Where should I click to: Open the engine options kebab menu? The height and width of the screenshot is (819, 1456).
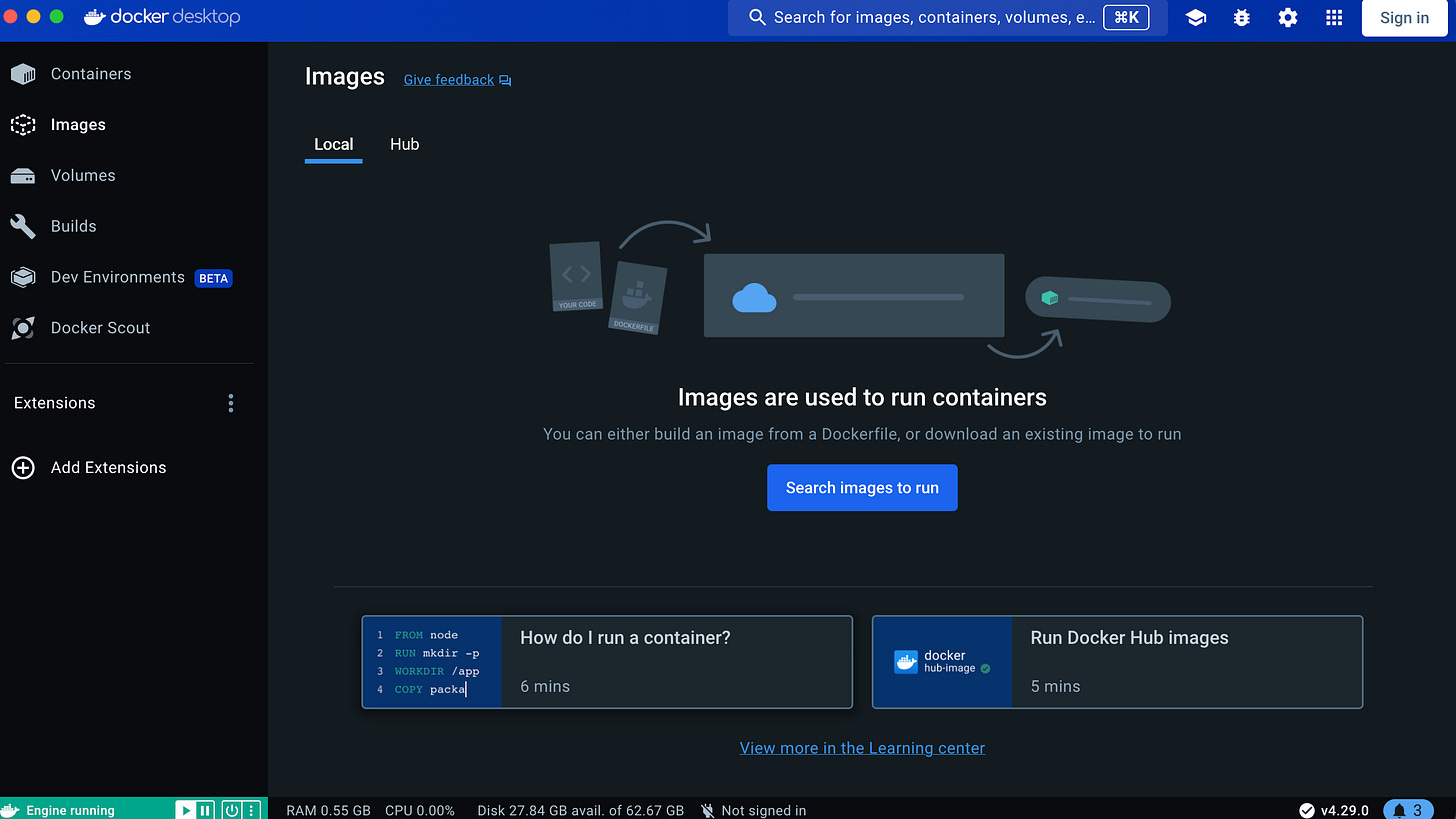pos(251,810)
